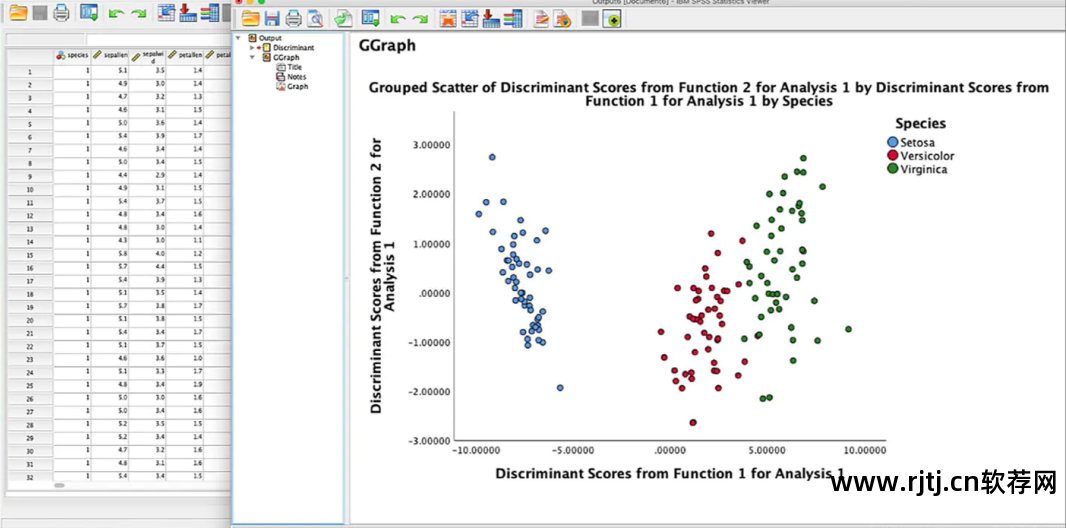
Task: Click Go to Case in Viewer toolbar
Action: click(x=470, y=18)
